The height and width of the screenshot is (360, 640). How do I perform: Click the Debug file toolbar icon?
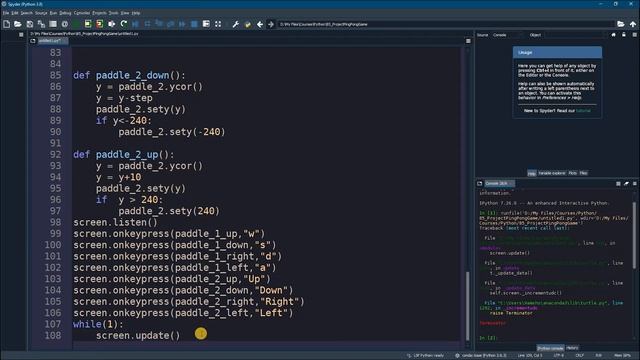click(x=135, y=24)
